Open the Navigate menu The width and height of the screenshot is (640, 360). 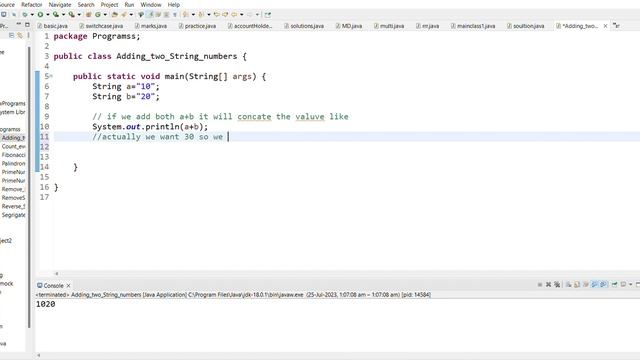coord(60,4)
